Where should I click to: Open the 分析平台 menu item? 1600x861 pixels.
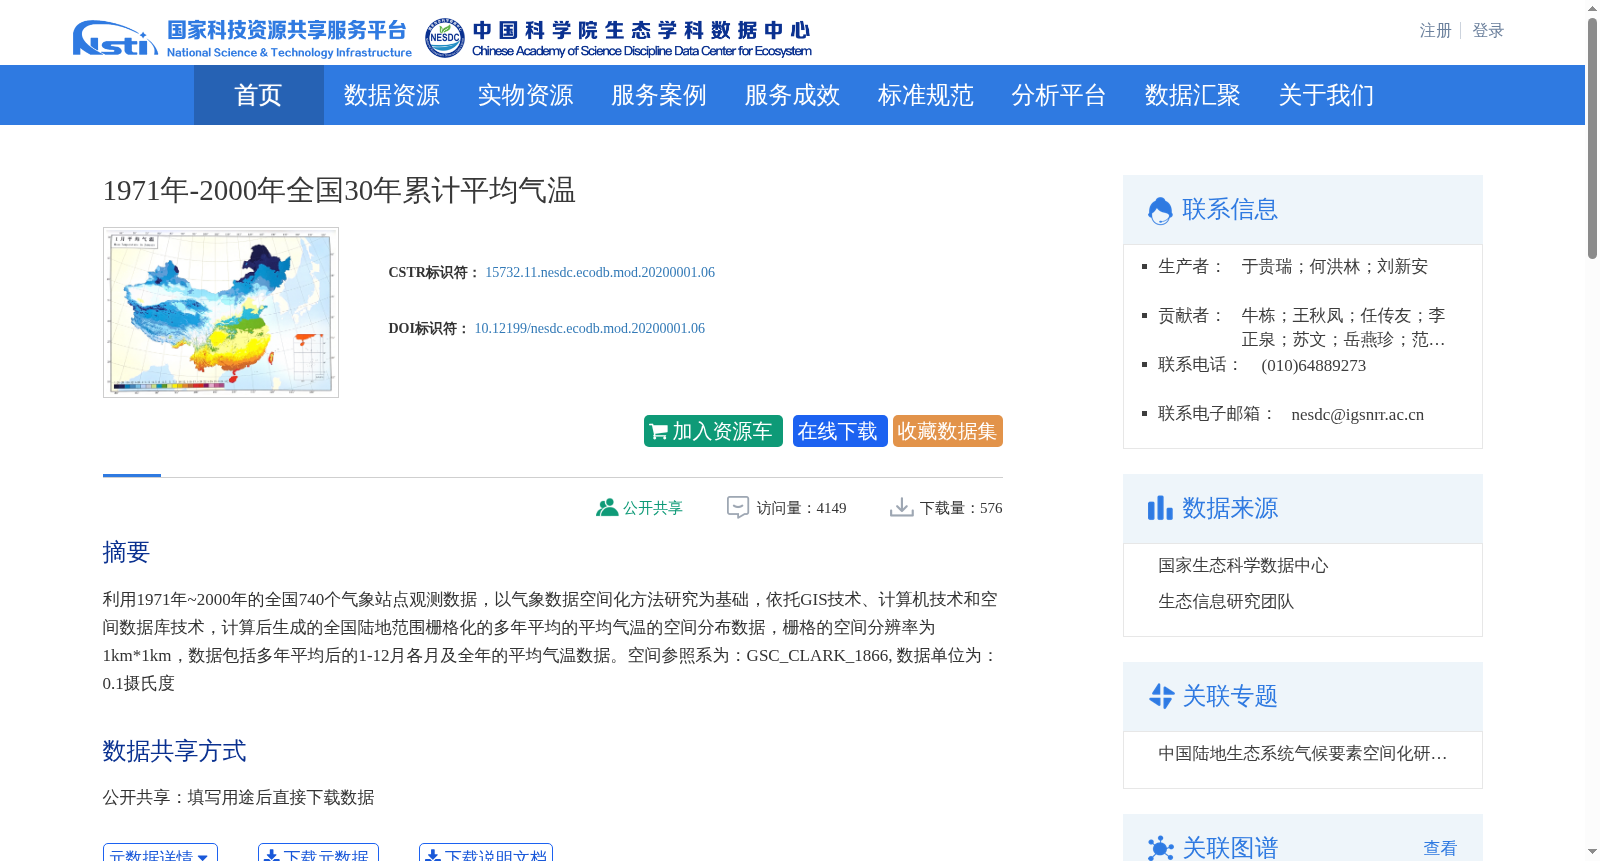1059,95
